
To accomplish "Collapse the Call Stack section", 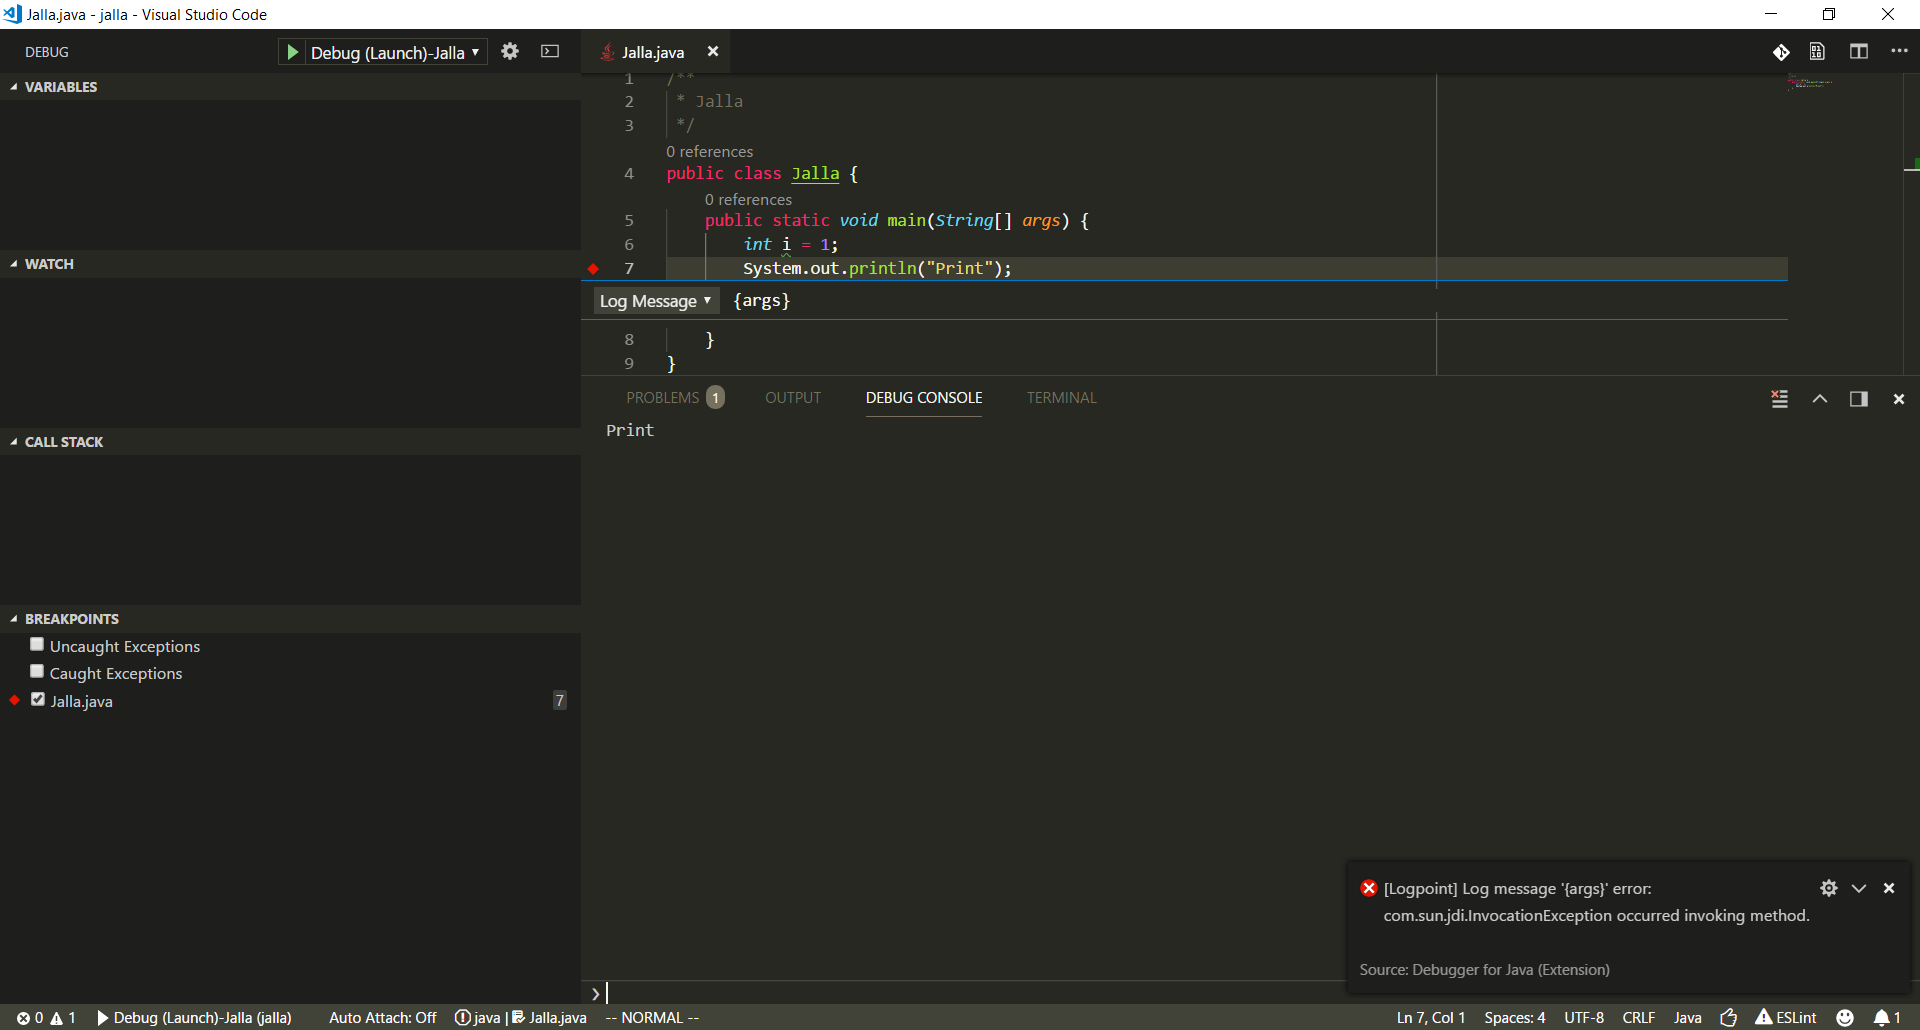I will (x=13, y=441).
